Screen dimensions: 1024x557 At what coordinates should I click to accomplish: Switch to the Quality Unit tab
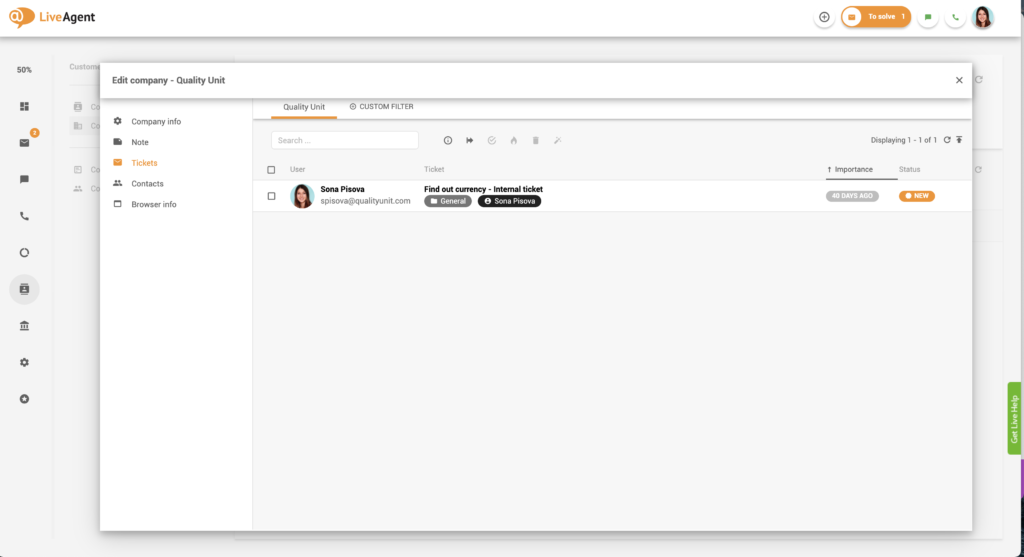point(304,107)
